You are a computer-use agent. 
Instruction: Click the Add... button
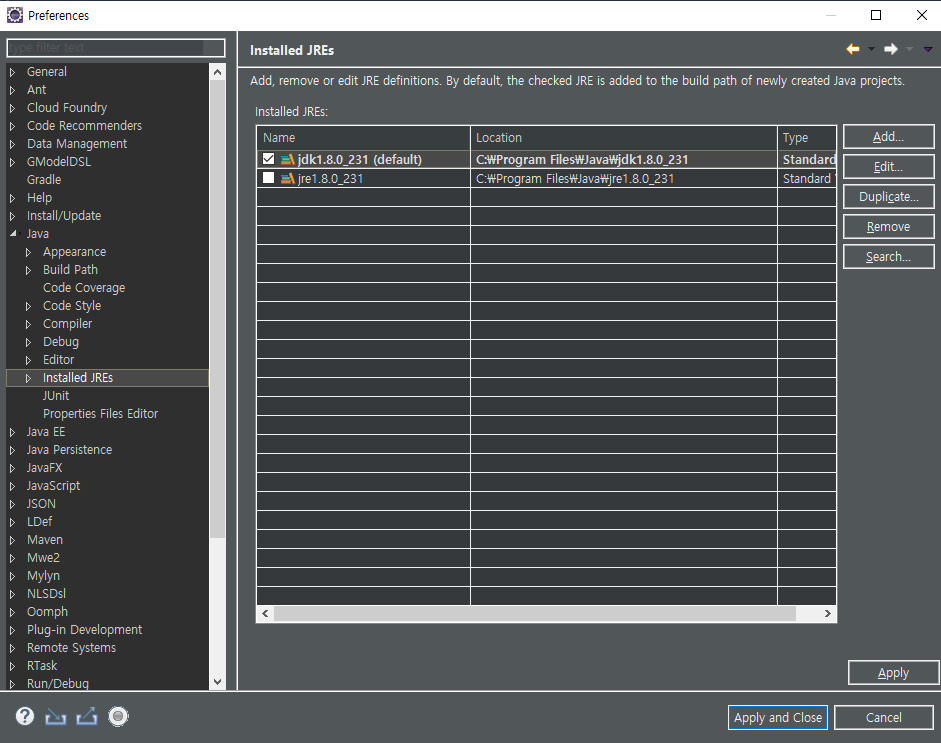[888, 136]
